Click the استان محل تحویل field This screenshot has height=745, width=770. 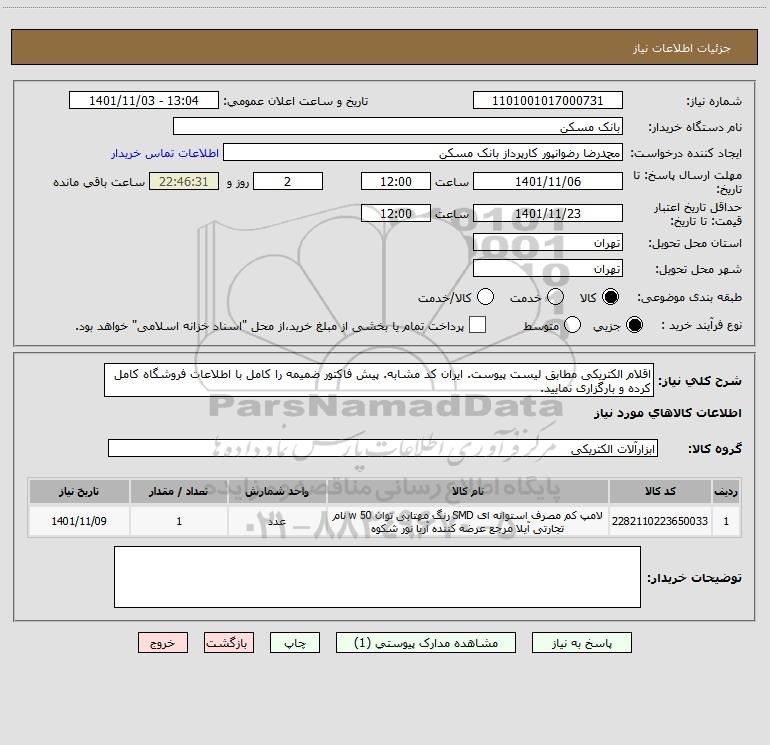pyautogui.click(x=547, y=243)
